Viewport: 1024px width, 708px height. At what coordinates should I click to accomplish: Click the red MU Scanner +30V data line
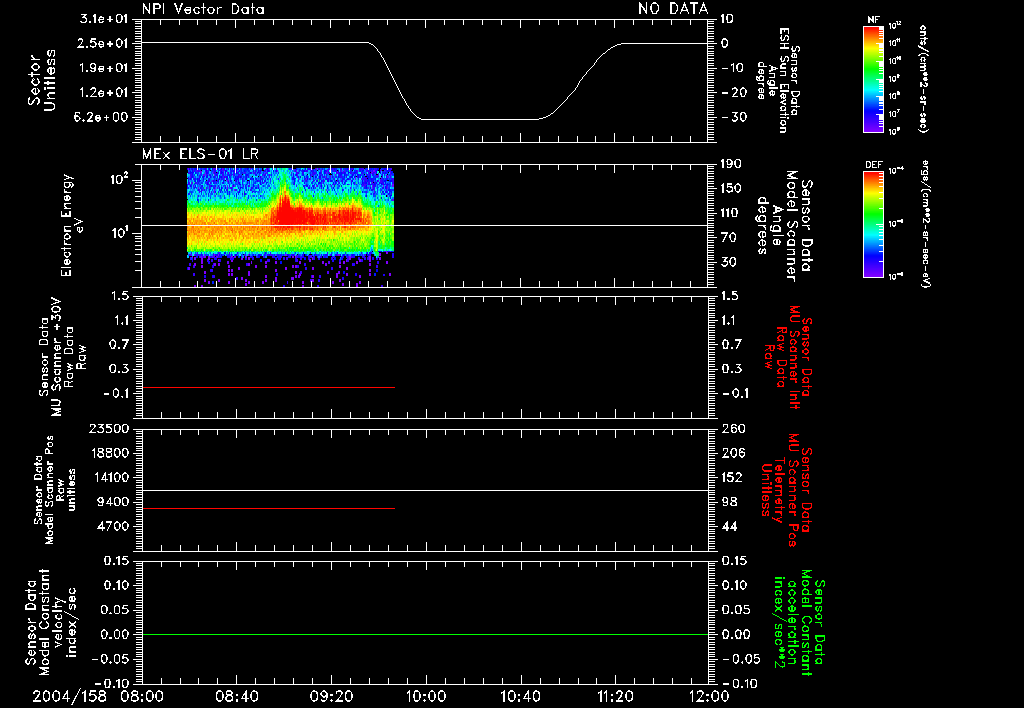click(x=268, y=387)
